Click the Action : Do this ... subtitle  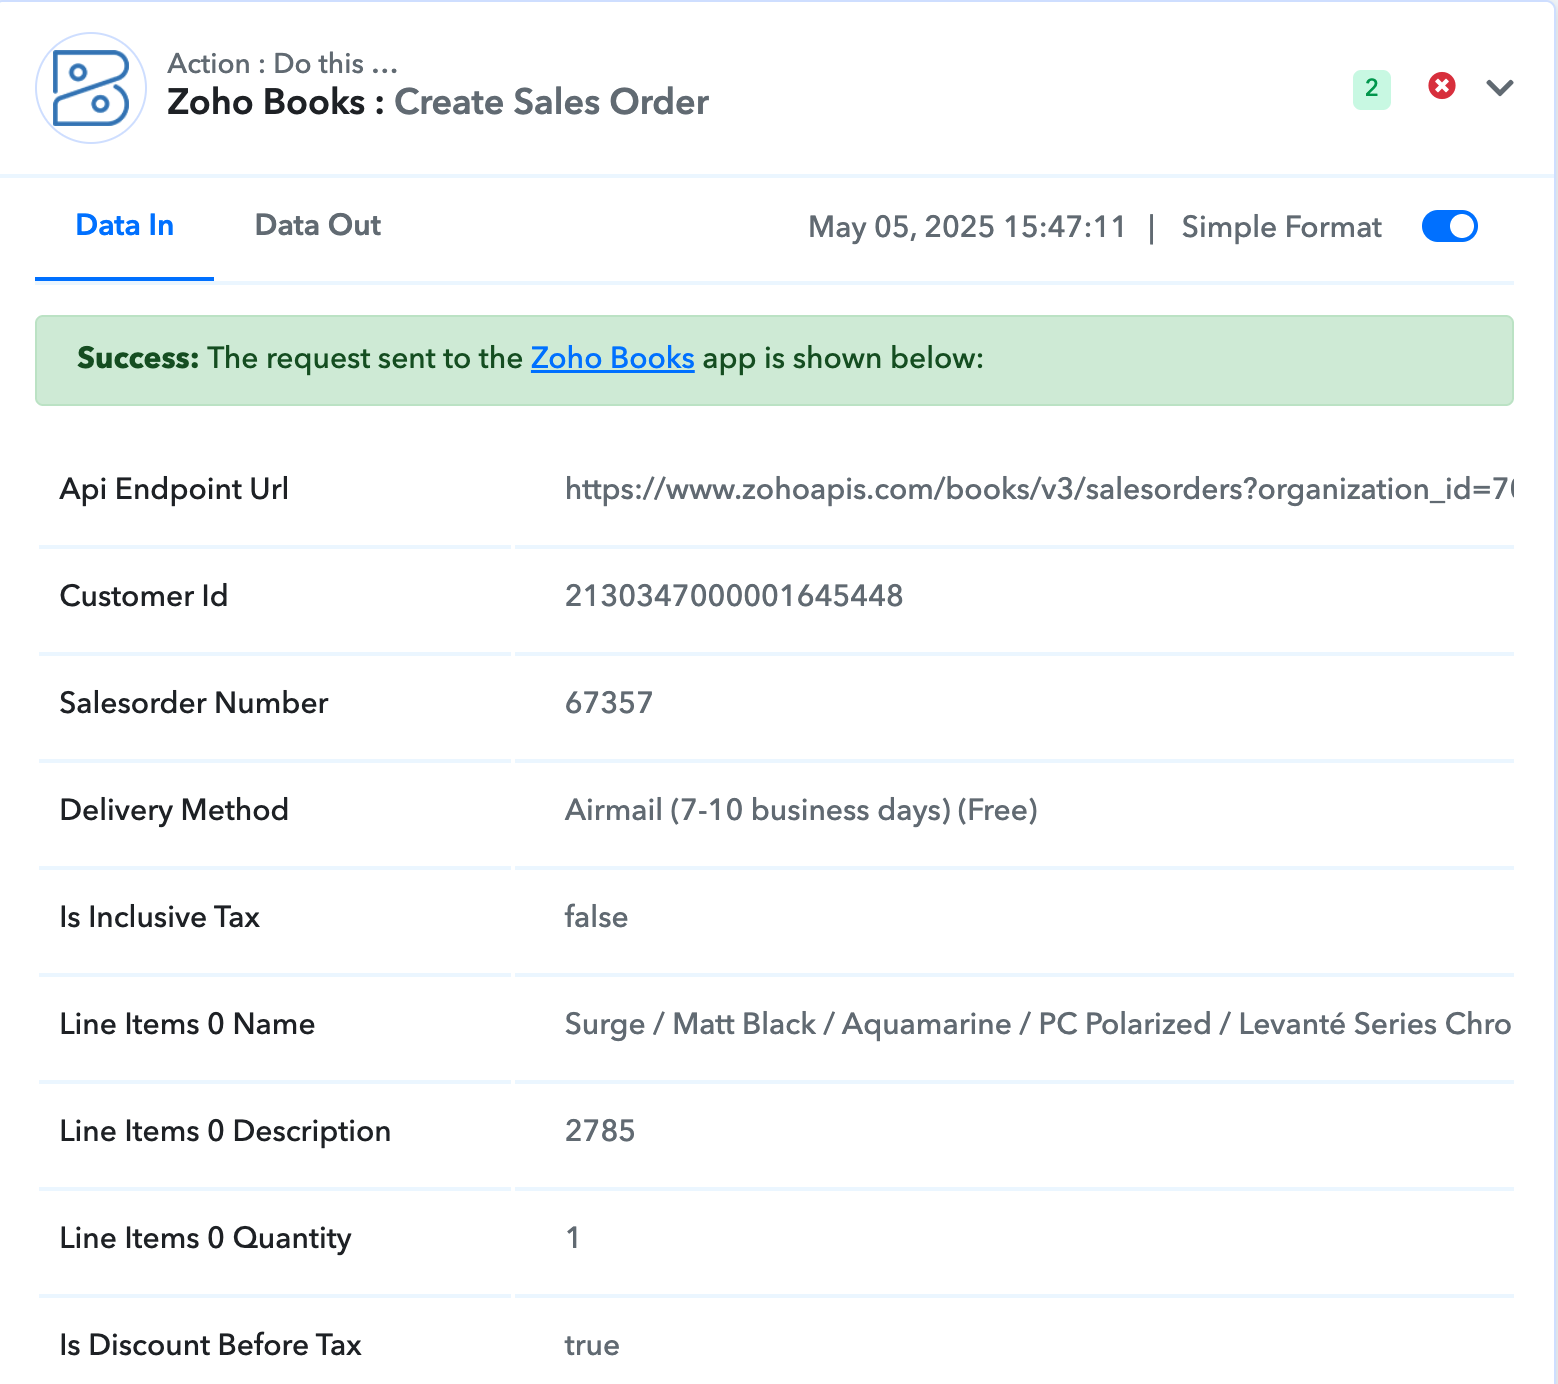tap(283, 63)
